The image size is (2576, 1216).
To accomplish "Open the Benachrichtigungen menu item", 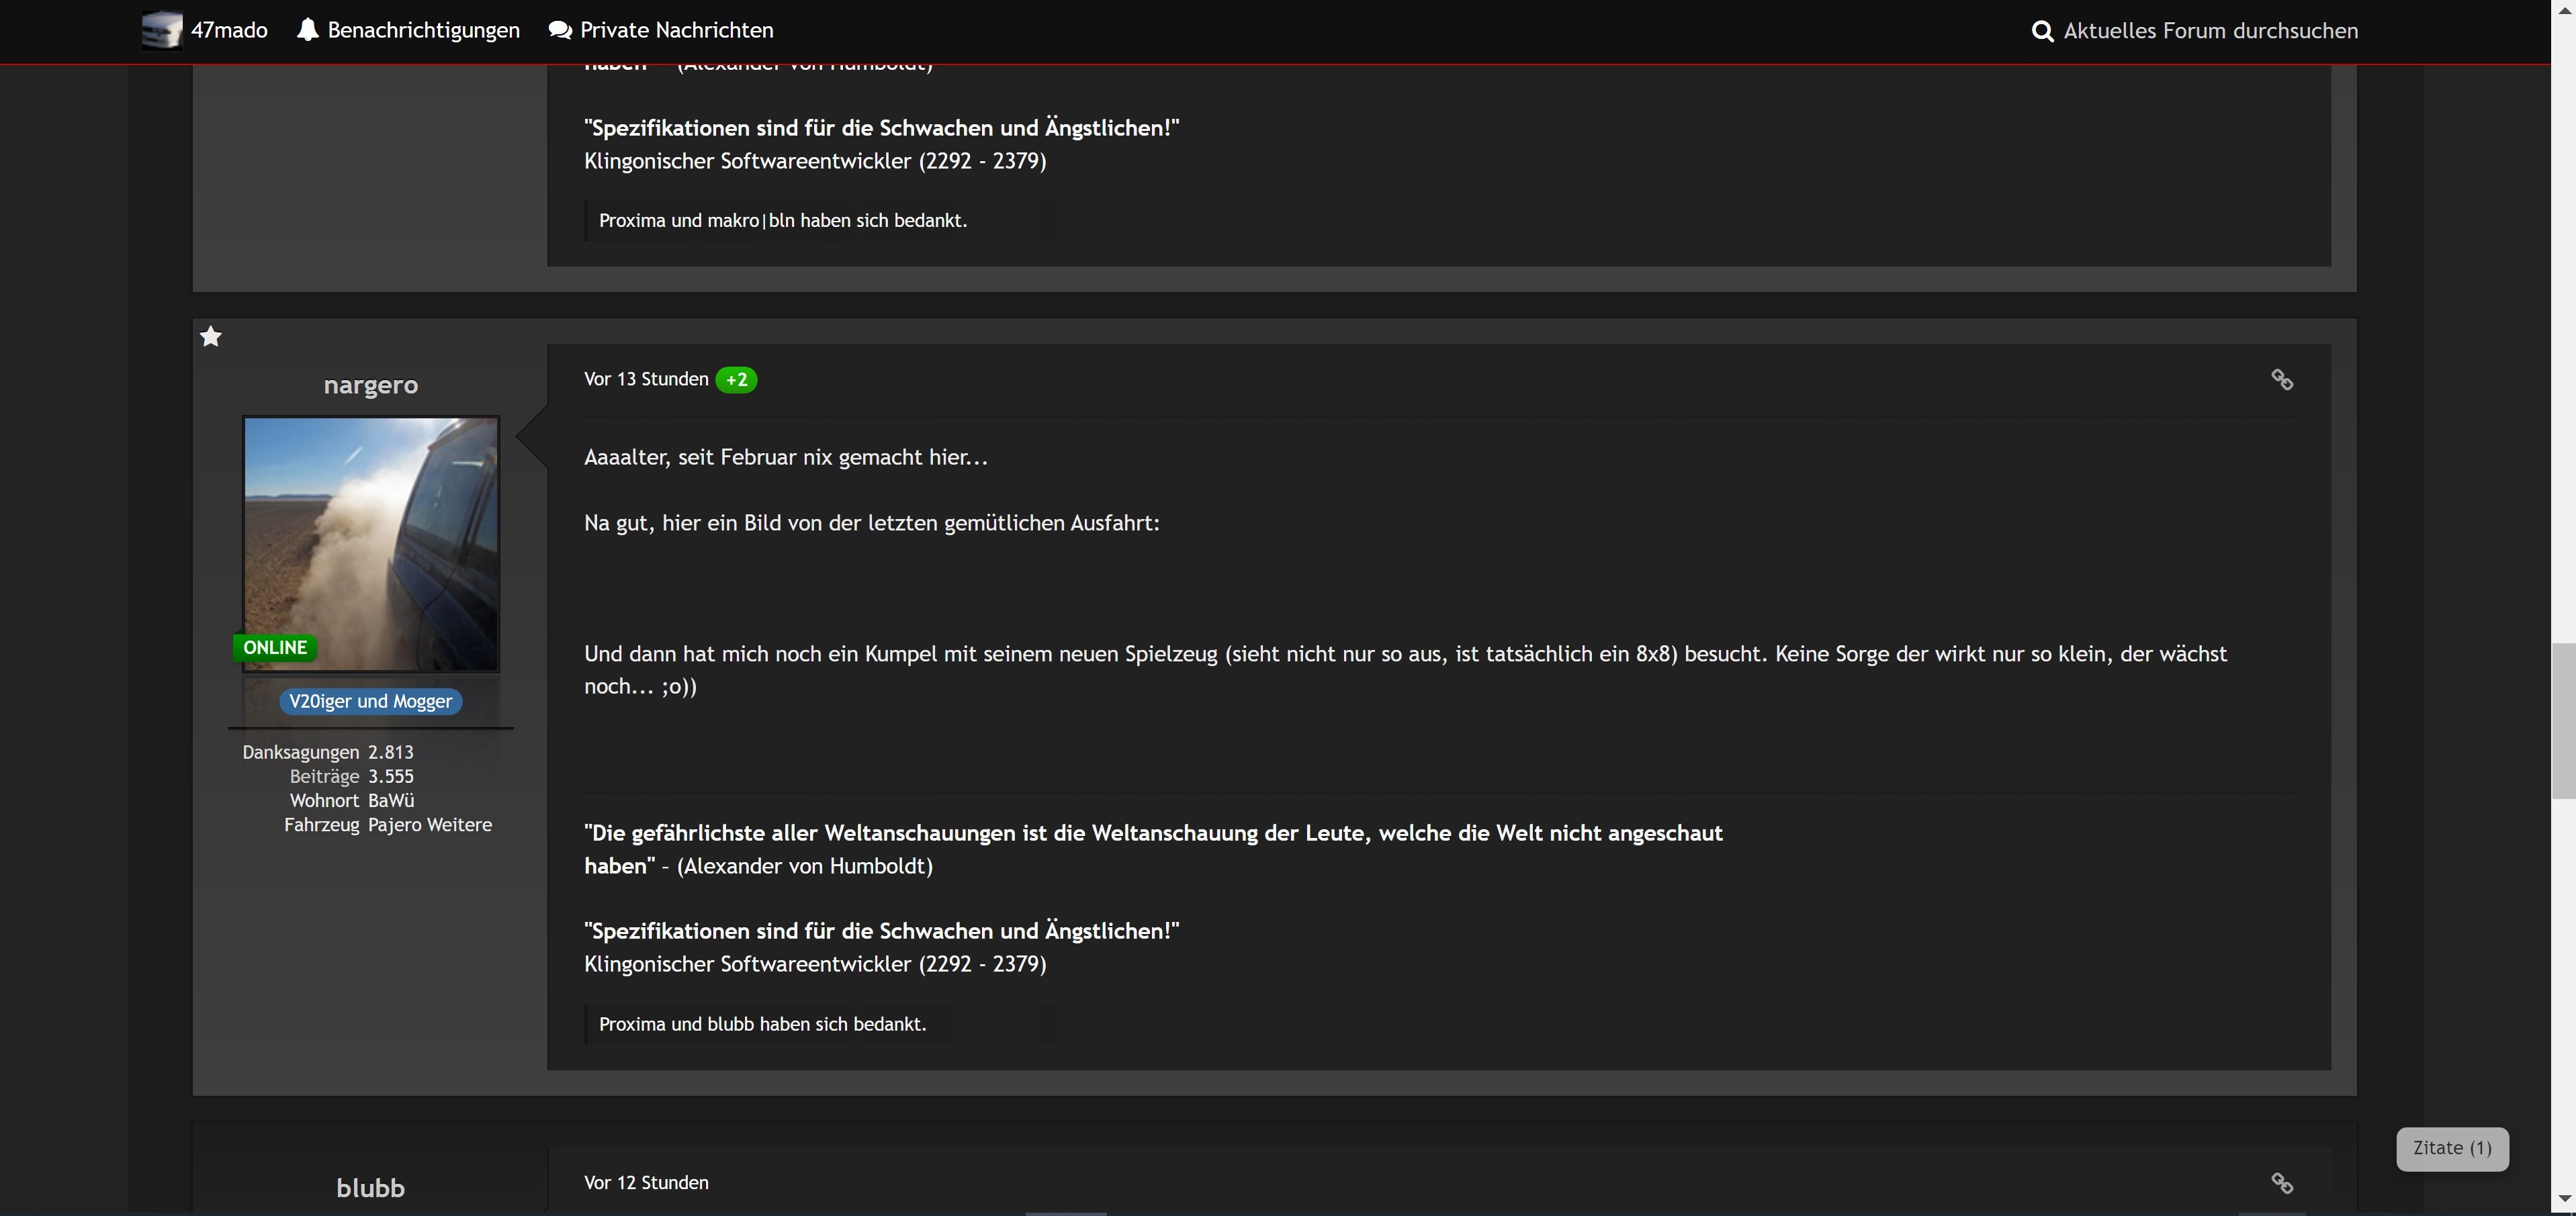I will point(423,30).
